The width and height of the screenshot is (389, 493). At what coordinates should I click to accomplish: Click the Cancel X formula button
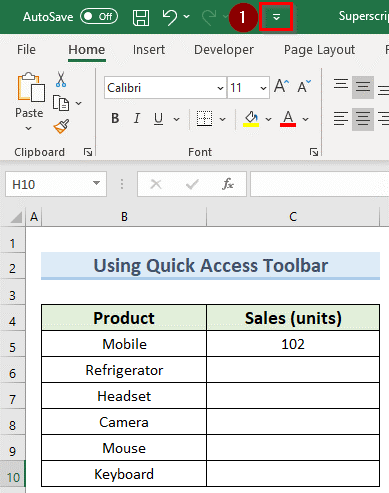click(156, 184)
